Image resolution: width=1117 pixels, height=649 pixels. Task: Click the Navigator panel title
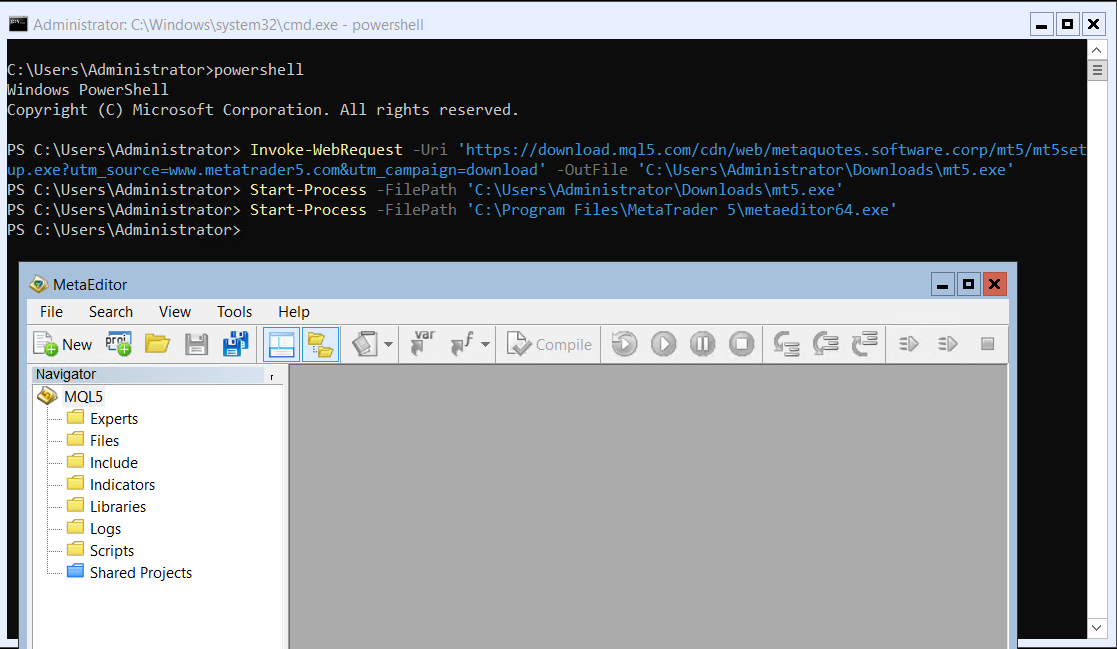tap(66, 374)
